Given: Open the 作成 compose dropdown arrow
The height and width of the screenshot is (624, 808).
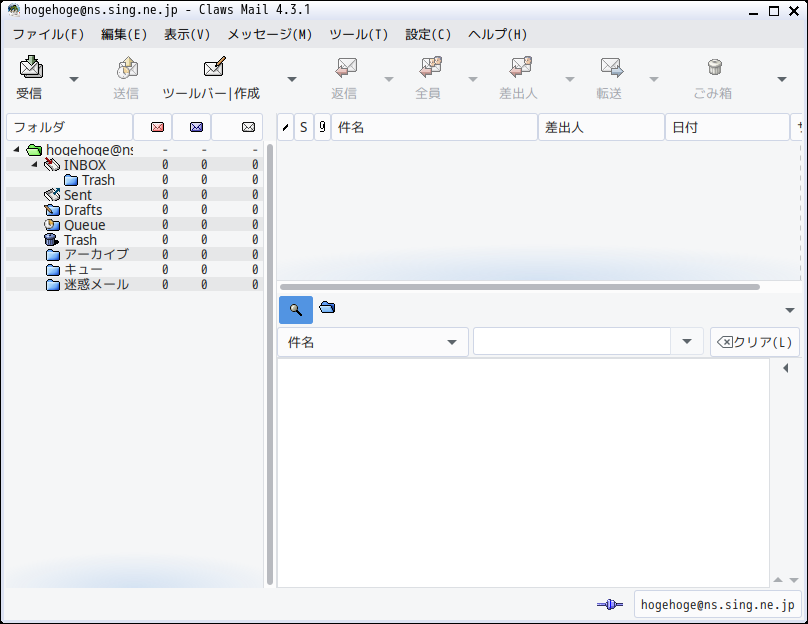Looking at the screenshot, I should click(292, 79).
